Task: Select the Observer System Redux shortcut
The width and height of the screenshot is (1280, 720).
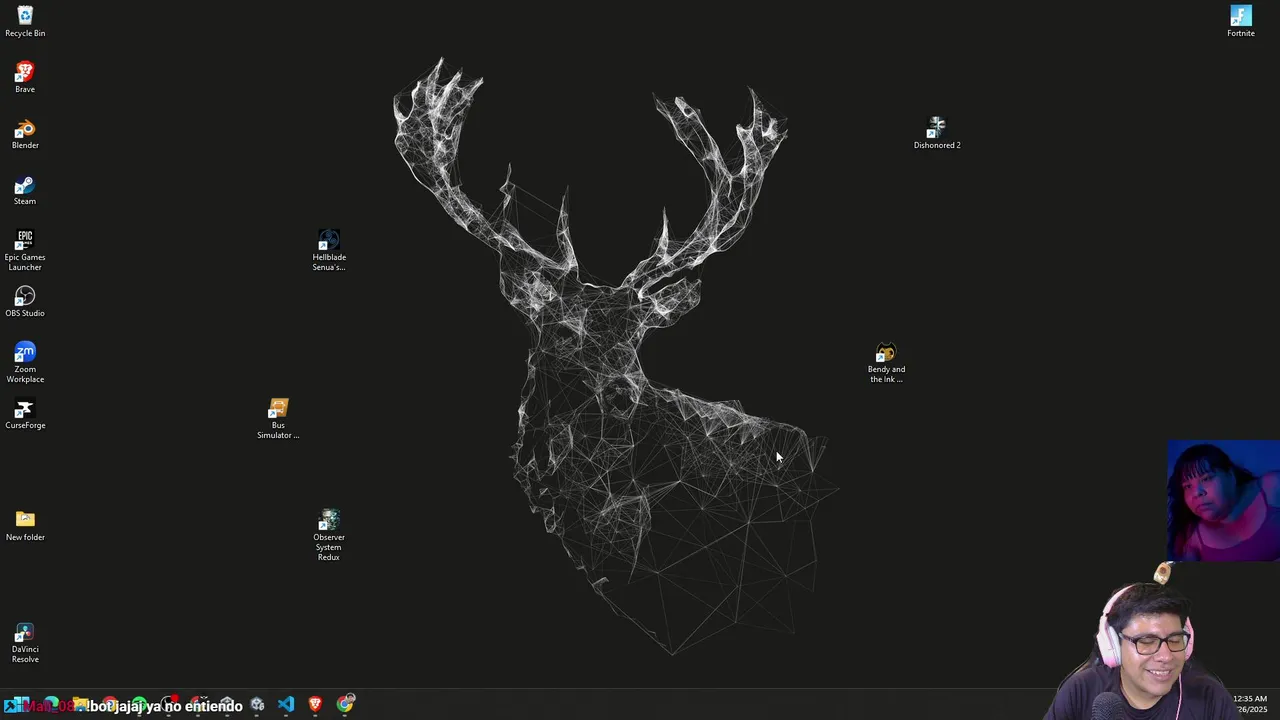Action: point(329,535)
